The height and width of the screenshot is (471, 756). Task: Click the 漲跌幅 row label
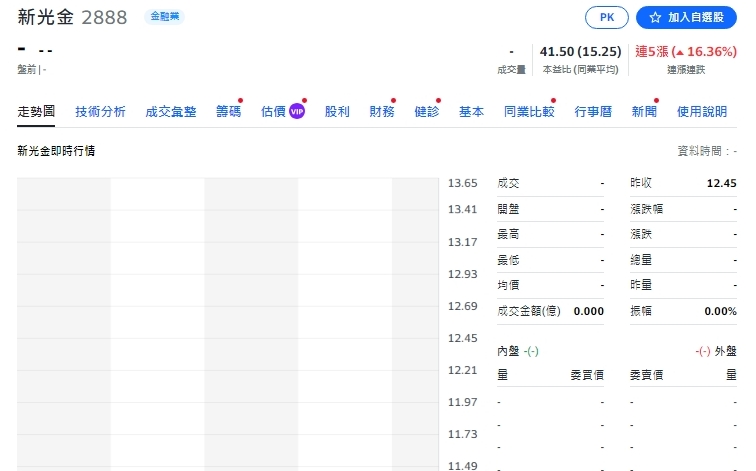tap(647, 209)
